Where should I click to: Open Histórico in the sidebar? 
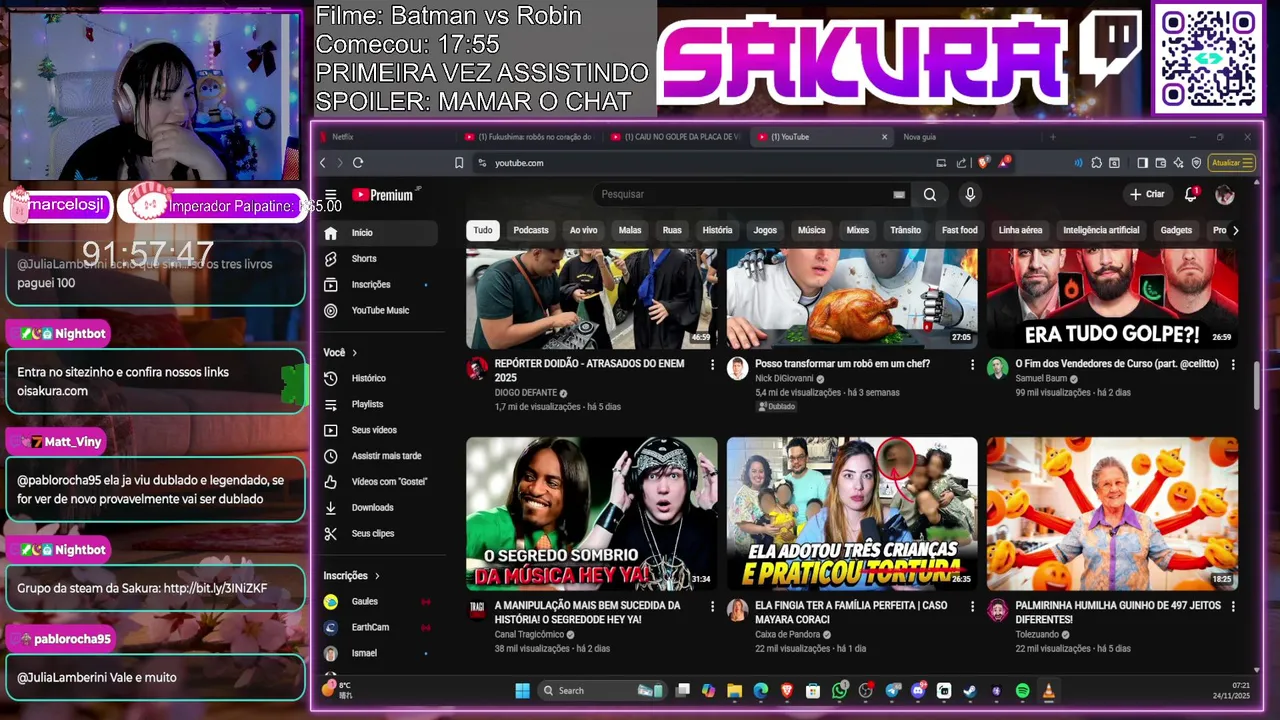coord(380,378)
